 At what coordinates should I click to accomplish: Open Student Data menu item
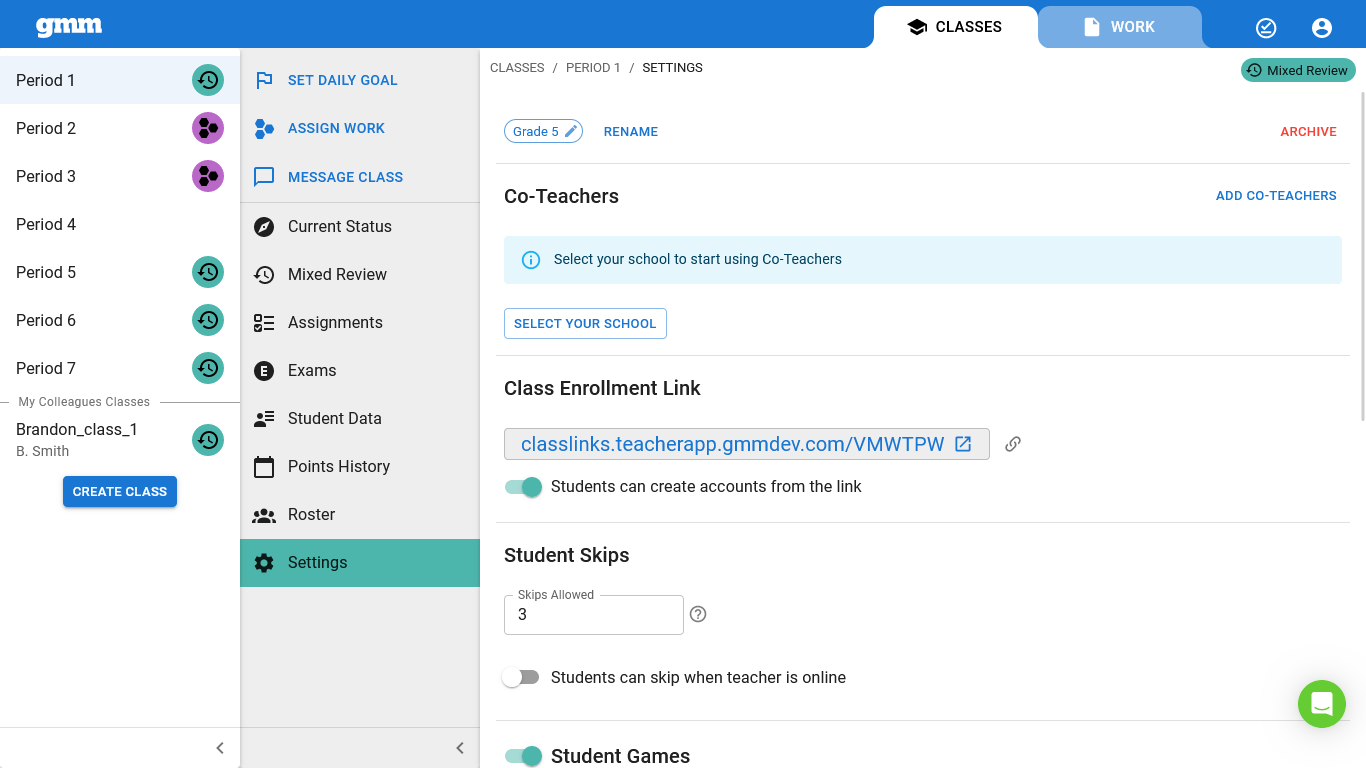click(x=360, y=418)
